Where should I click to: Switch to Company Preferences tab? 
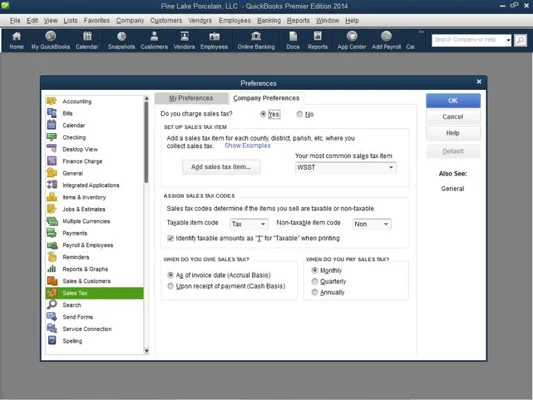266,98
